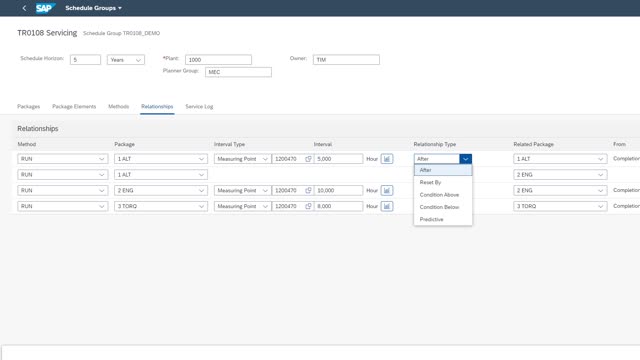Choose Condition Below relationship type

click(x=443, y=207)
